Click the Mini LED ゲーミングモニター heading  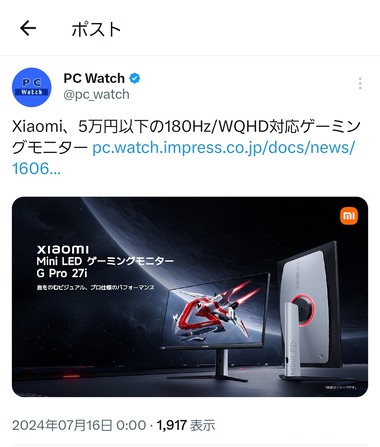[x=105, y=261]
